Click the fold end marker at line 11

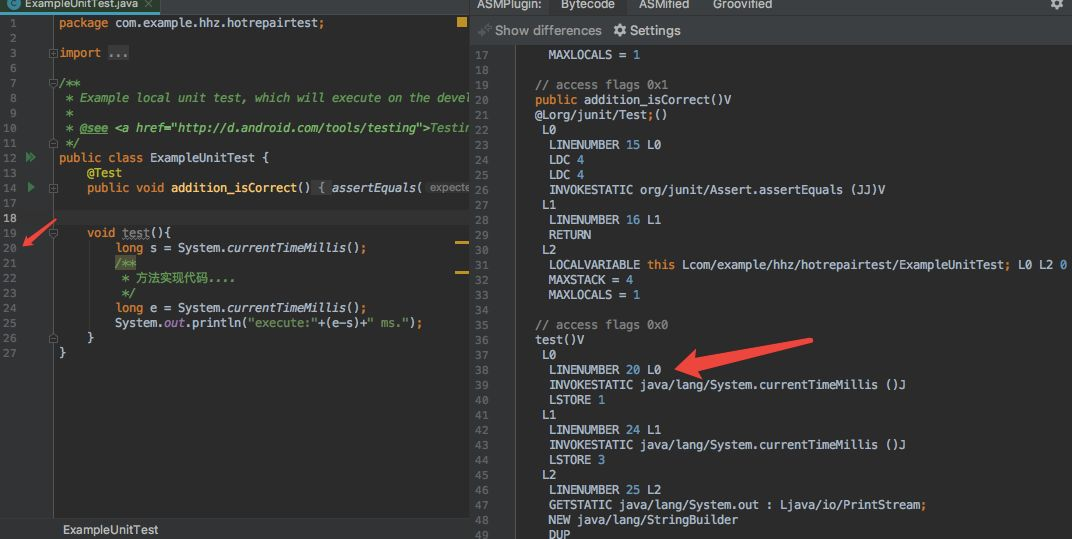[53, 143]
